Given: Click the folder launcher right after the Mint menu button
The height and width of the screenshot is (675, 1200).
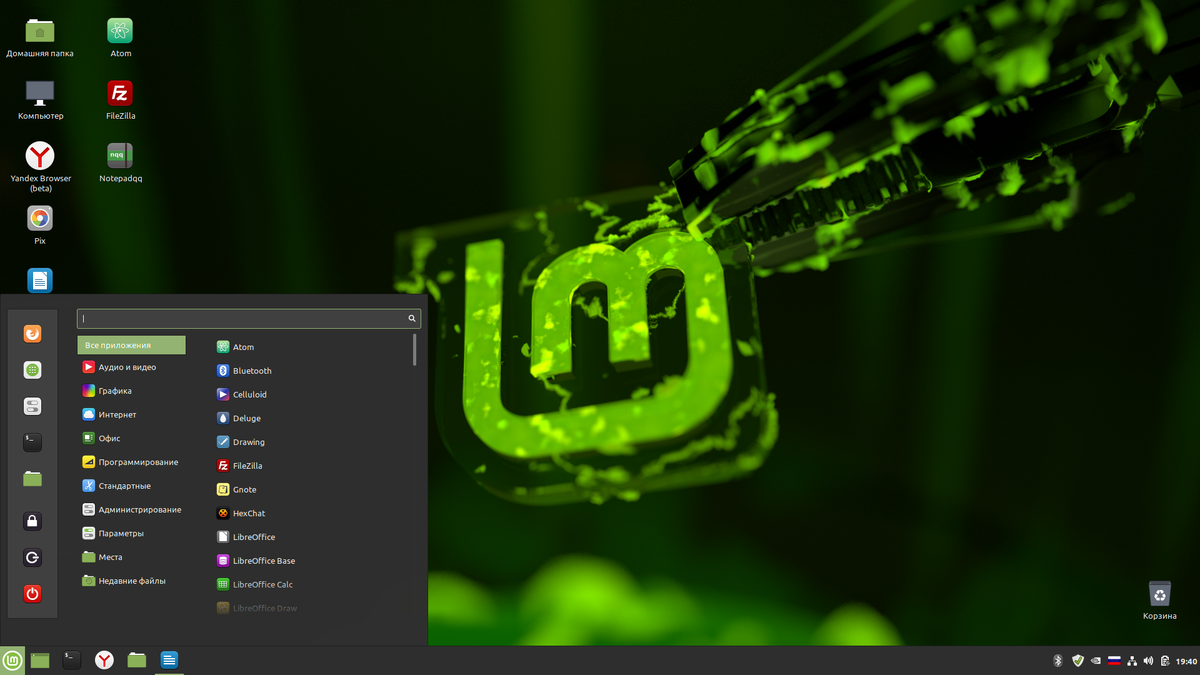Looking at the screenshot, I should coord(40,660).
